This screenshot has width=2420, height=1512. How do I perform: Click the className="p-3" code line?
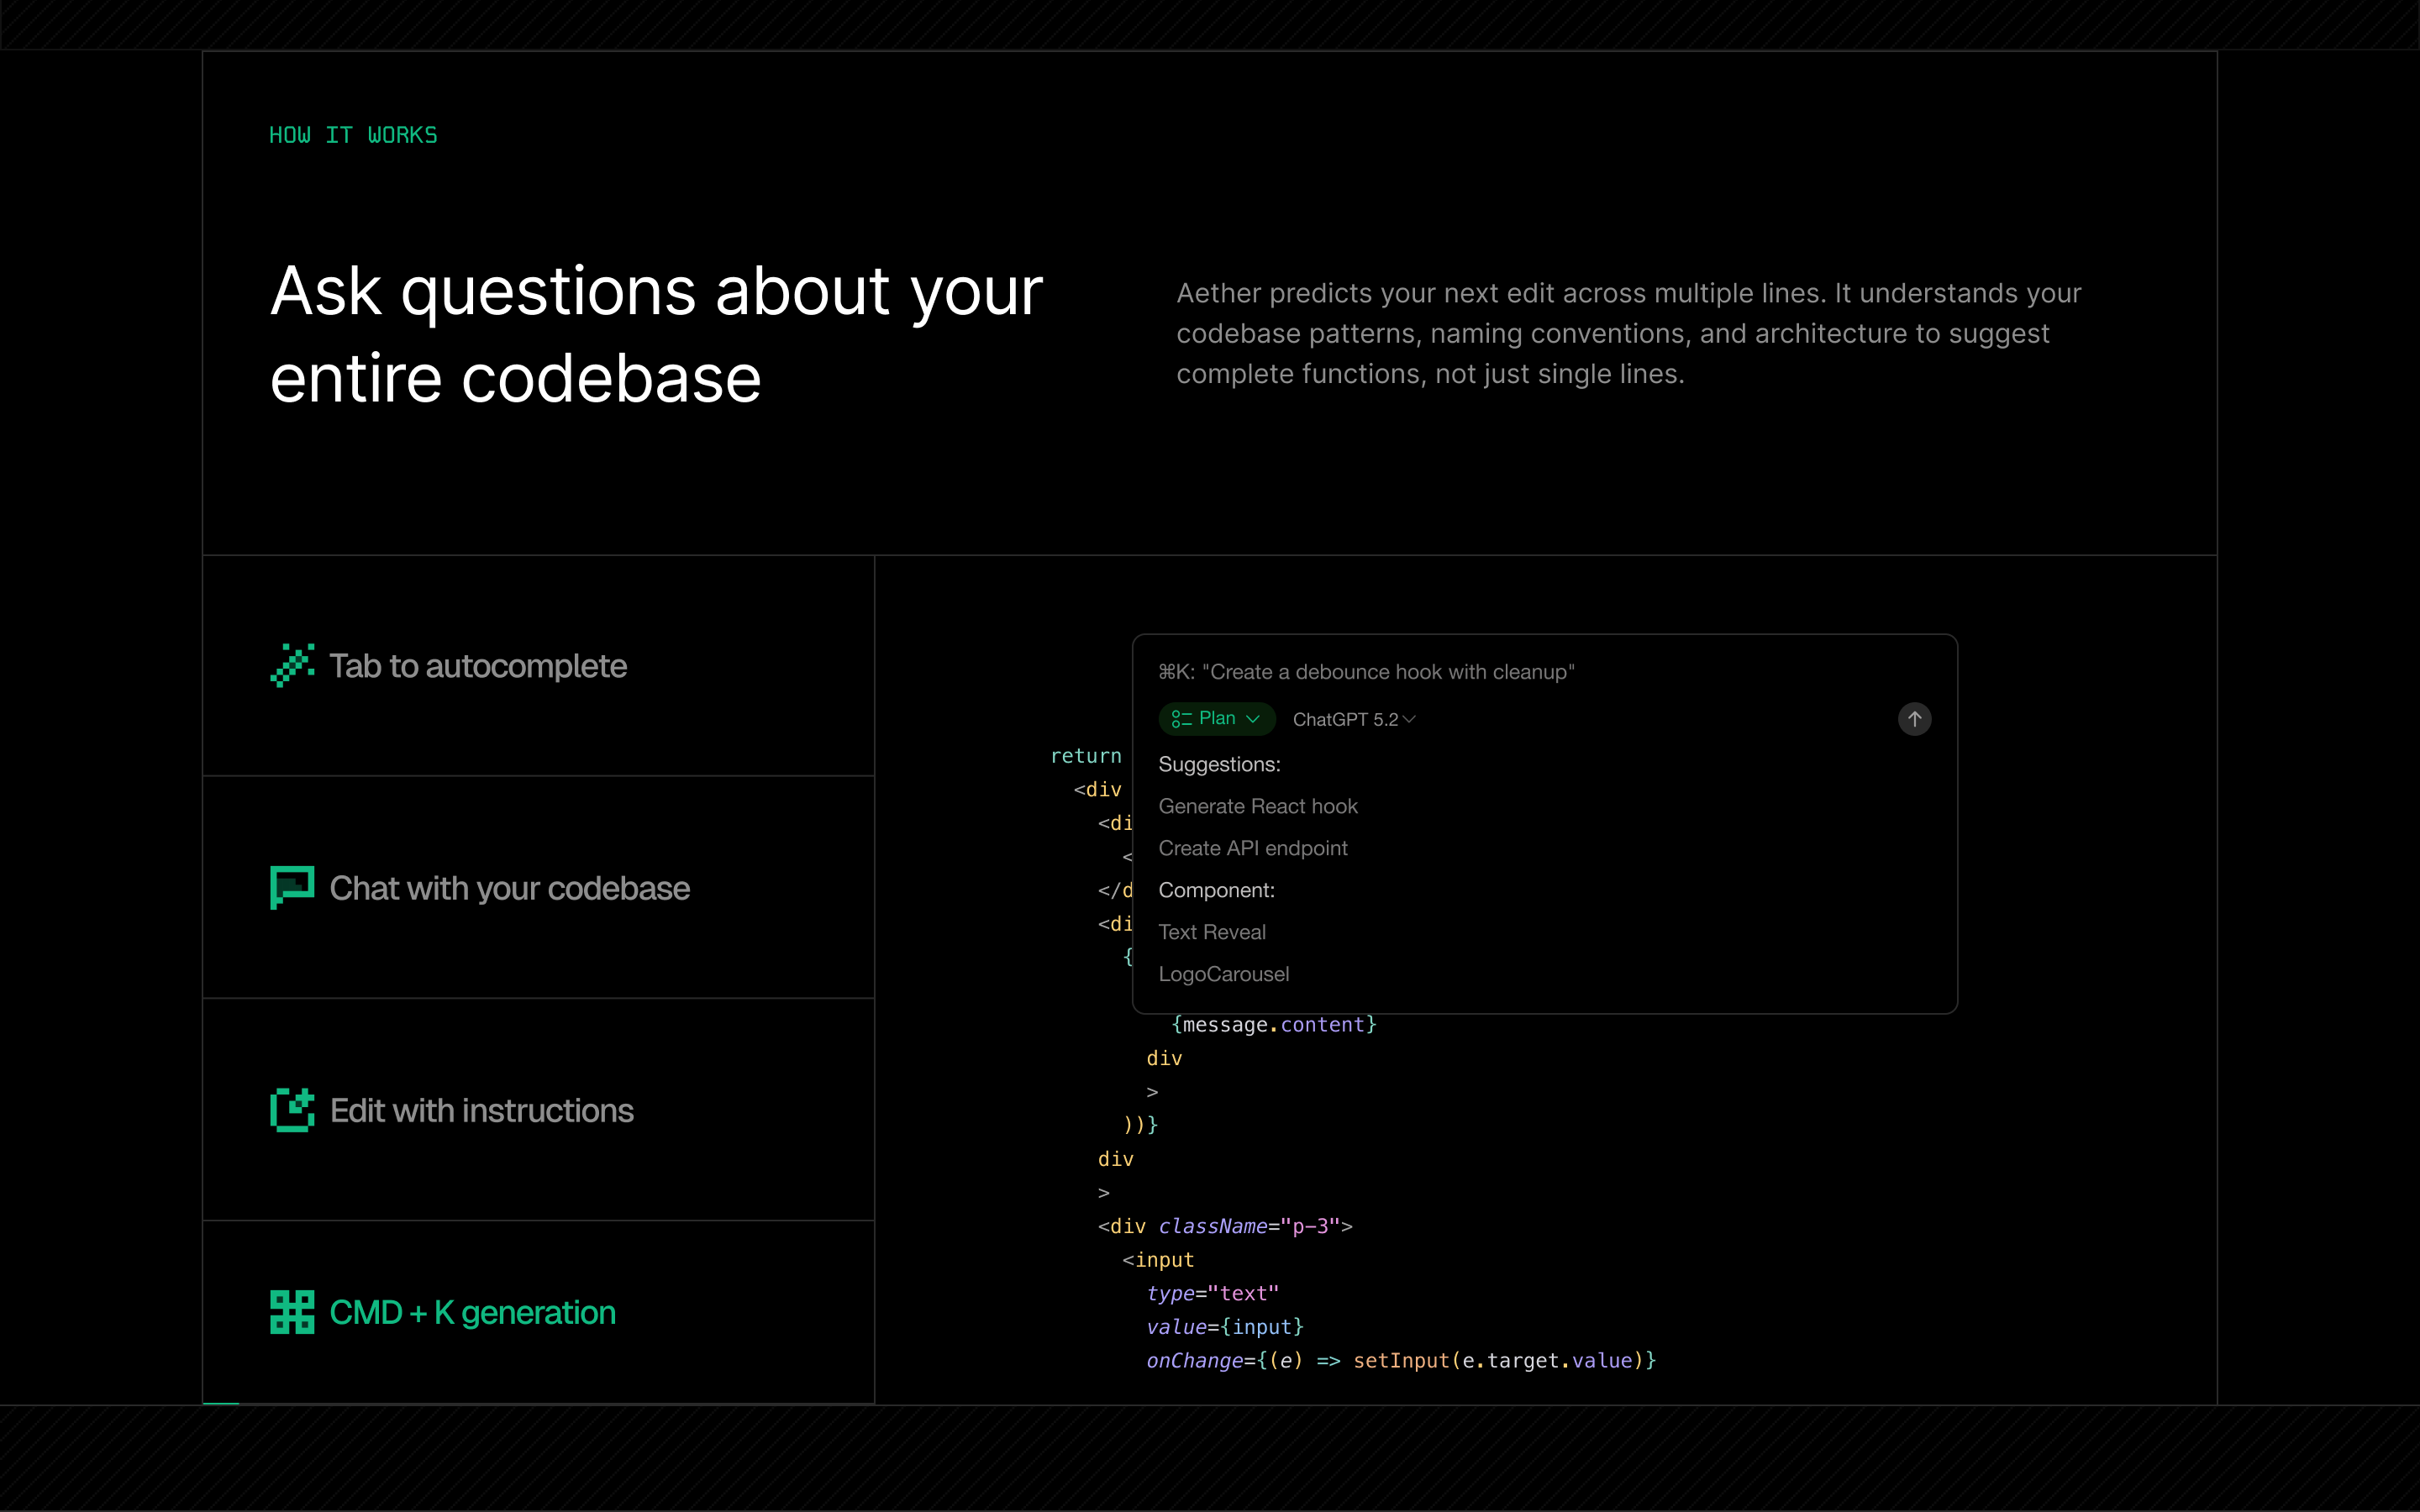[1225, 1226]
